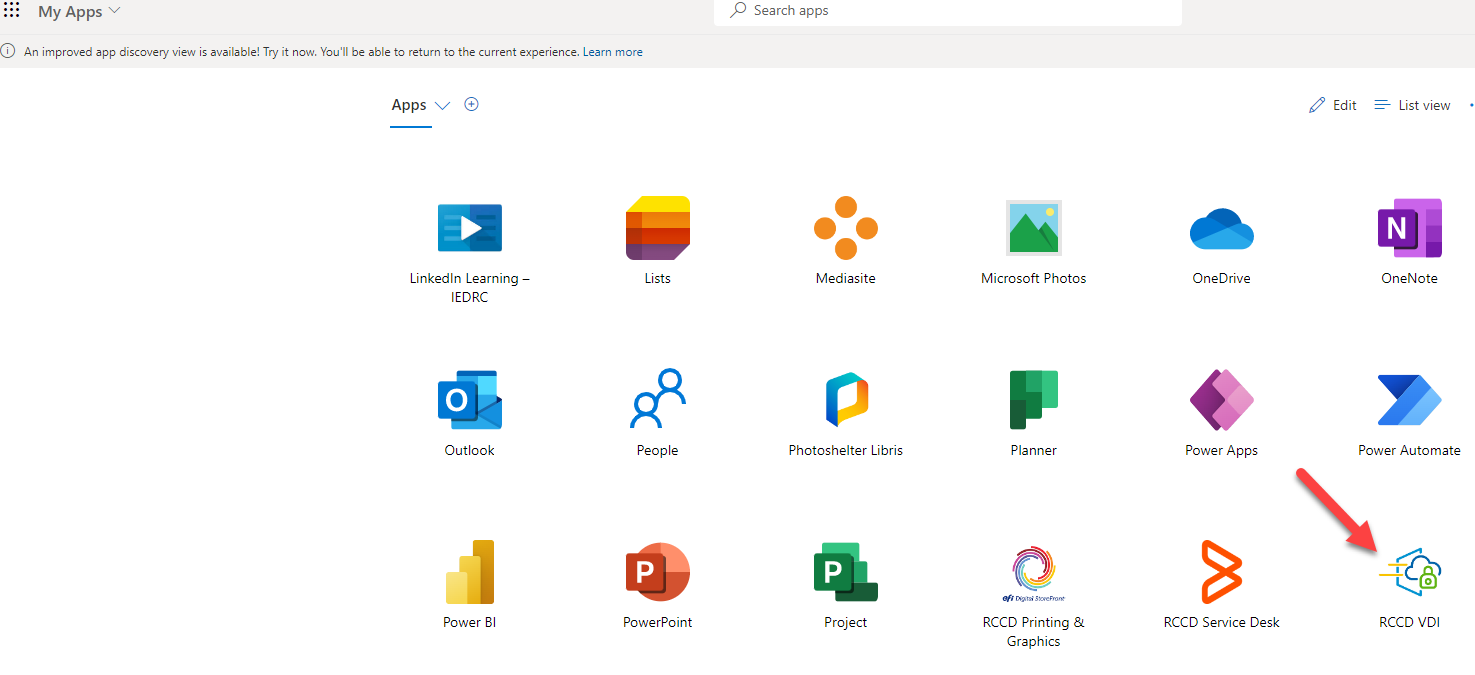
Task: Expand the My Apps dropdown chevron
Action: tap(114, 11)
